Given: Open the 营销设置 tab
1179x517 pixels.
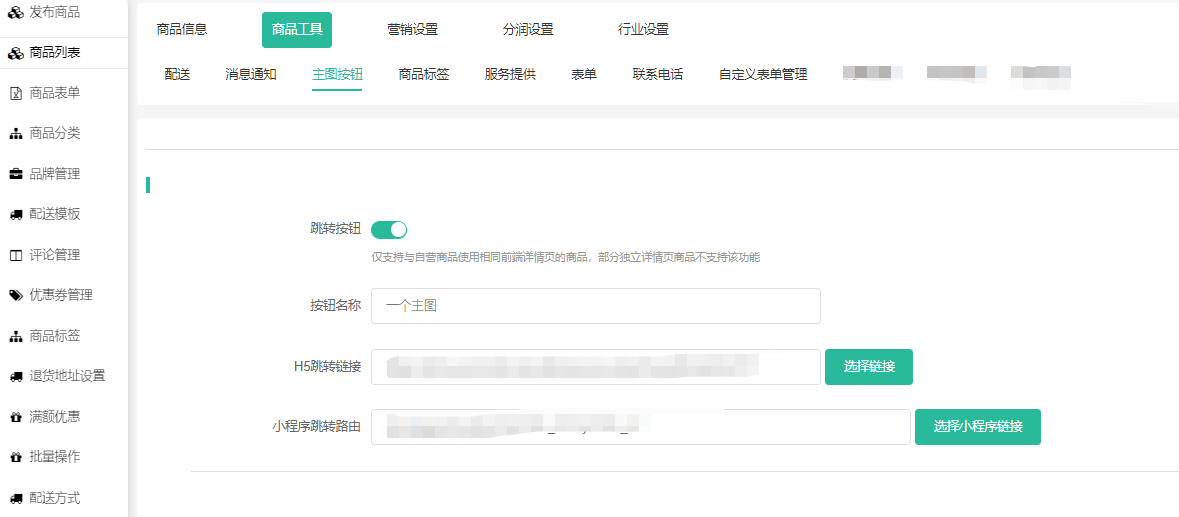Looking at the screenshot, I should pos(412,30).
